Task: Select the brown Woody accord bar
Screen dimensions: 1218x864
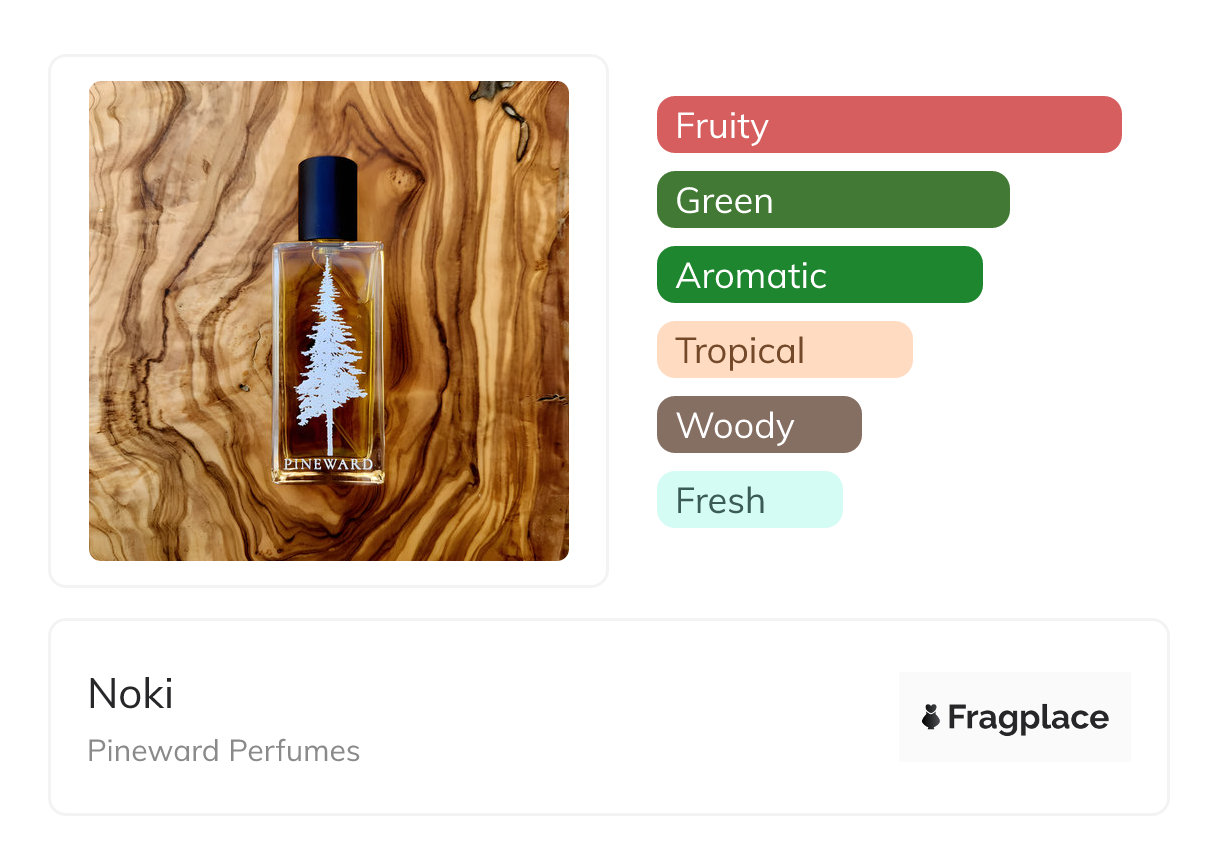Action: (759, 425)
